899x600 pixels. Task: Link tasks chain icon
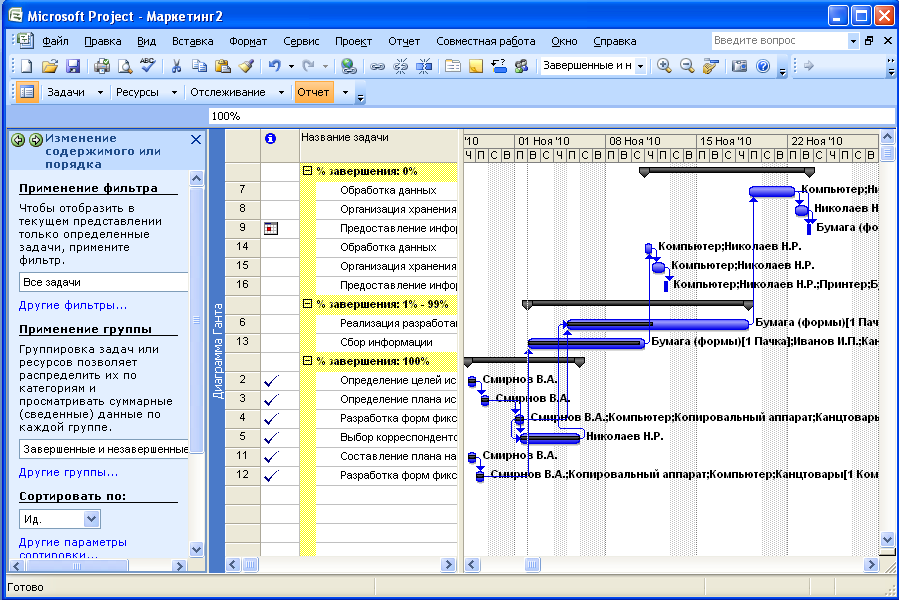(x=377, y=66)
